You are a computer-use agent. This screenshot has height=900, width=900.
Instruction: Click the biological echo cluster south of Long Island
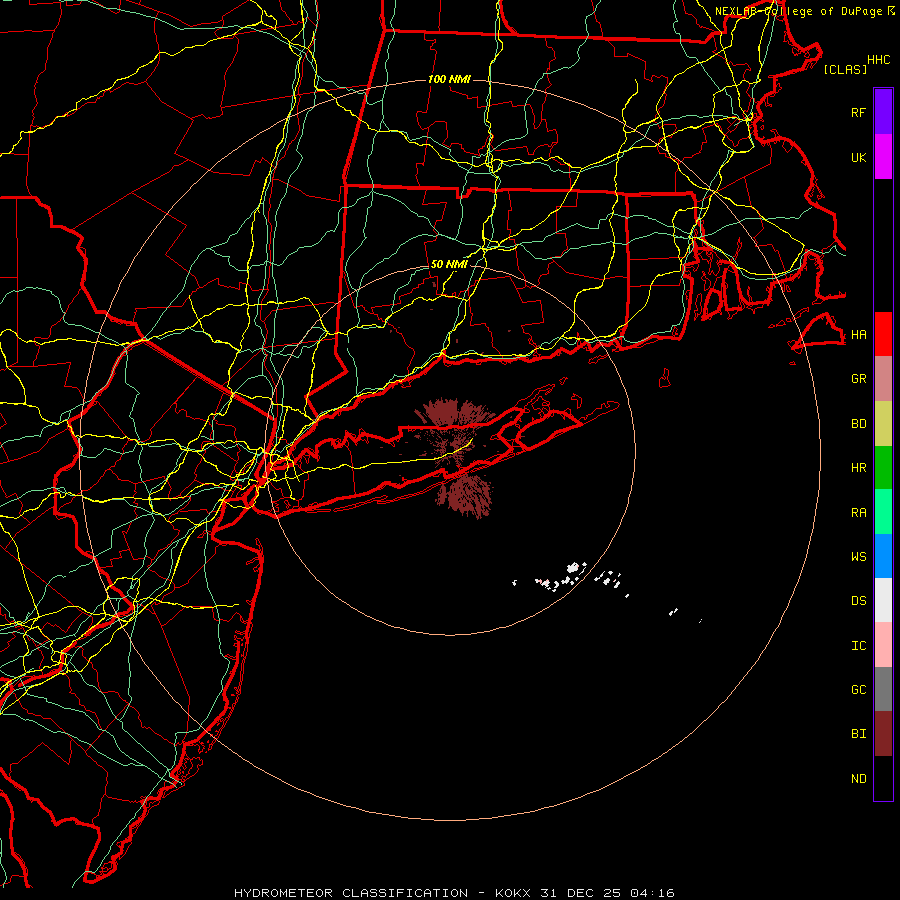pos(464,495)
